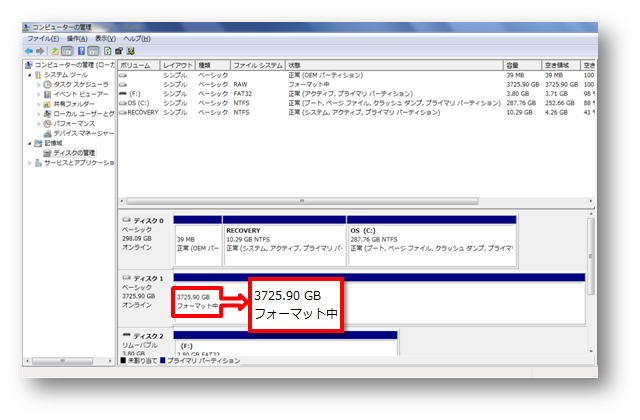Sort by the 状態 column header

pyautogui.click(x=394, y=65)
